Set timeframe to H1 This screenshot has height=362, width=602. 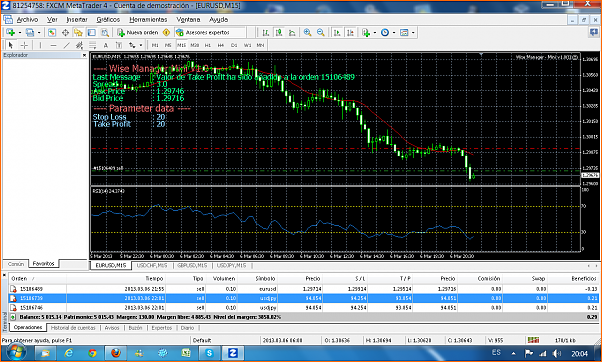click(208, 45)
